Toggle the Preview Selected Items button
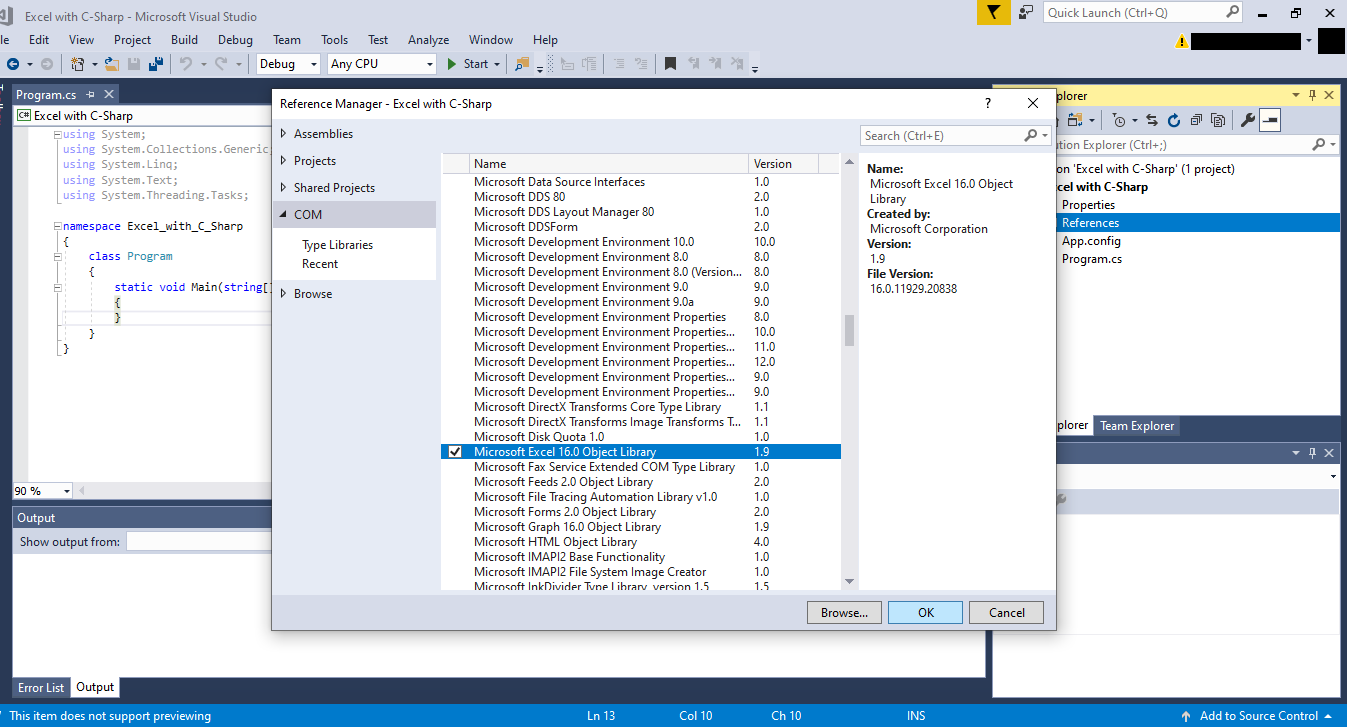The height and width of the screenshot is (727, 1347). (x=1270, y=120)
